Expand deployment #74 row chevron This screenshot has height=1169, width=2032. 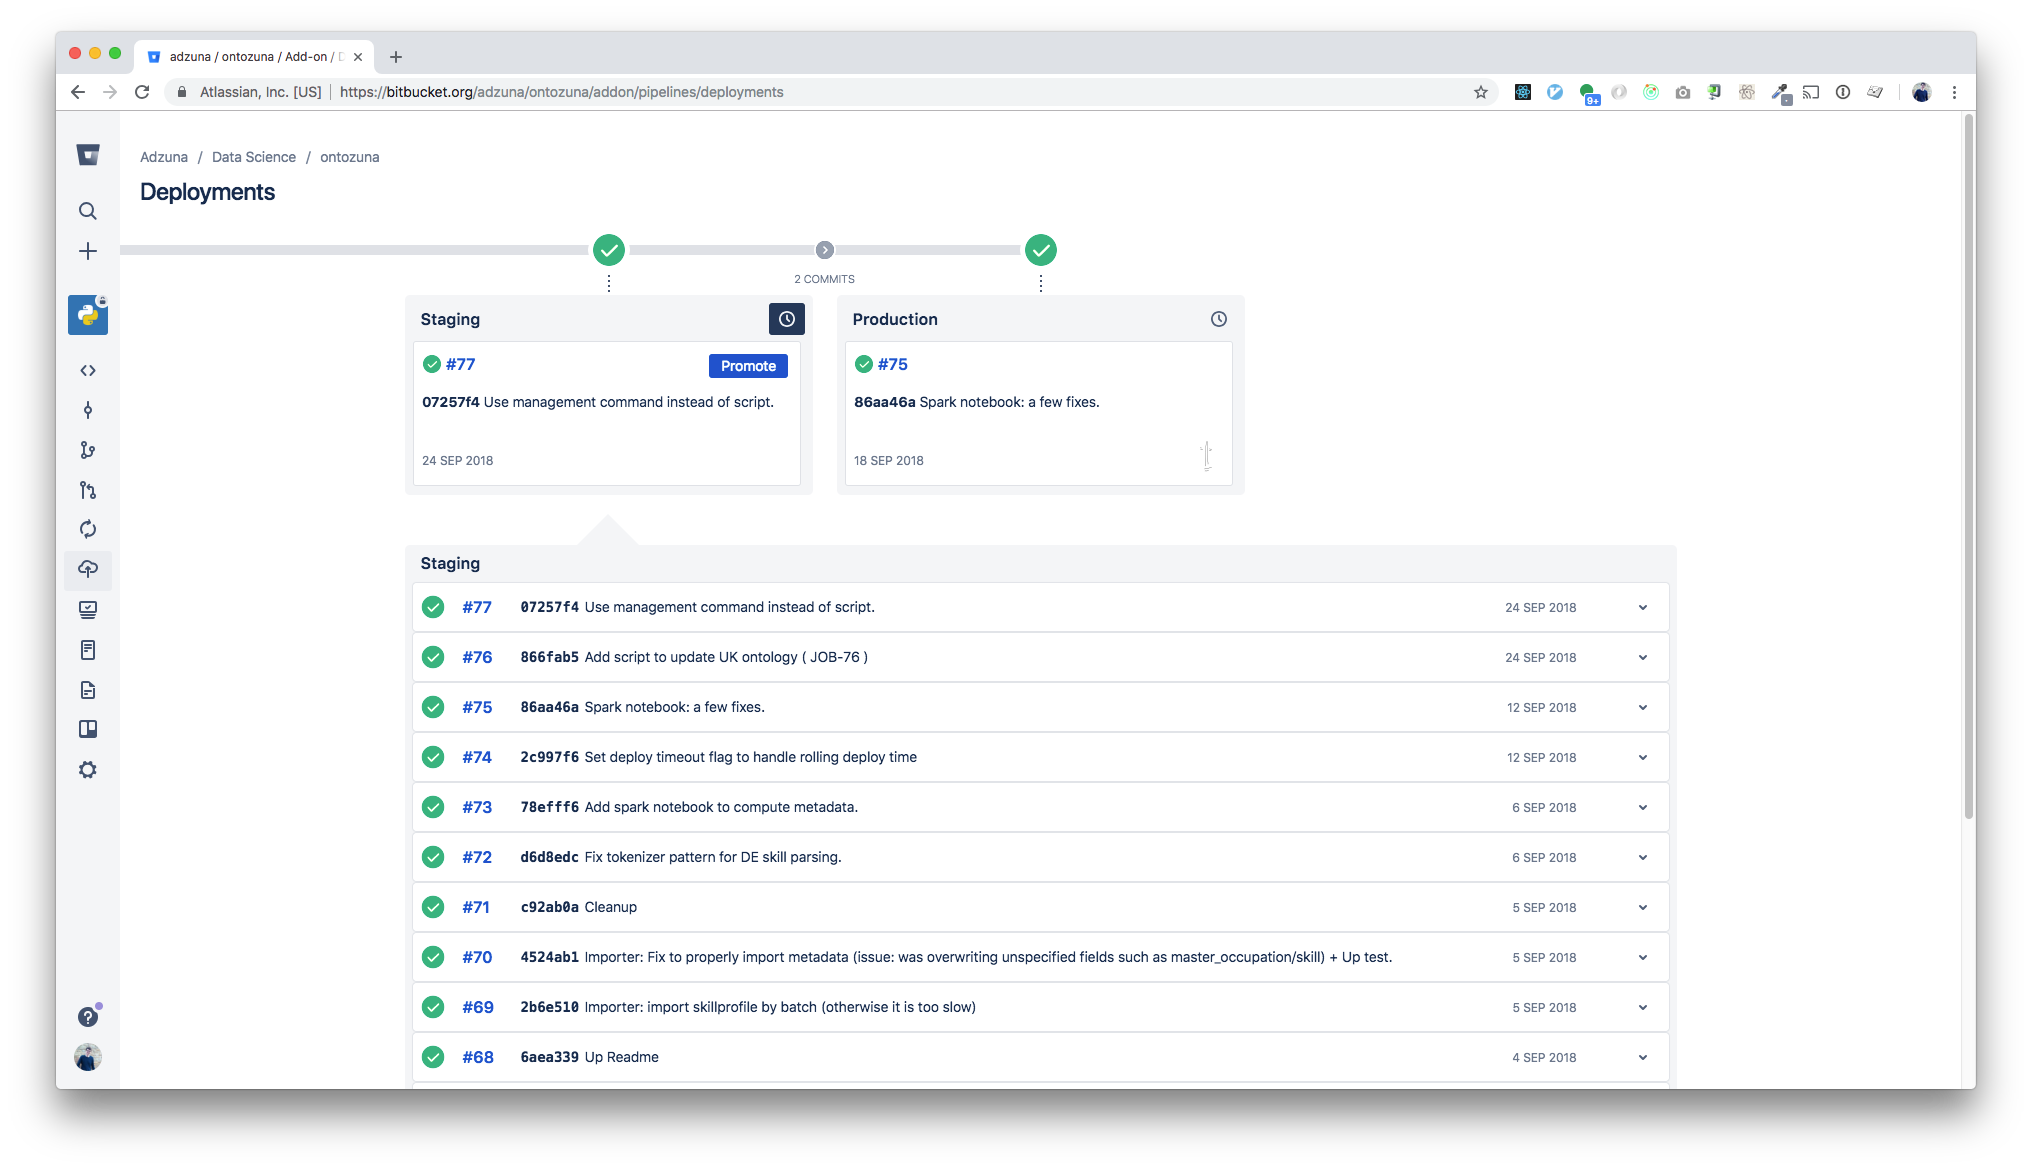[1642, 758]
